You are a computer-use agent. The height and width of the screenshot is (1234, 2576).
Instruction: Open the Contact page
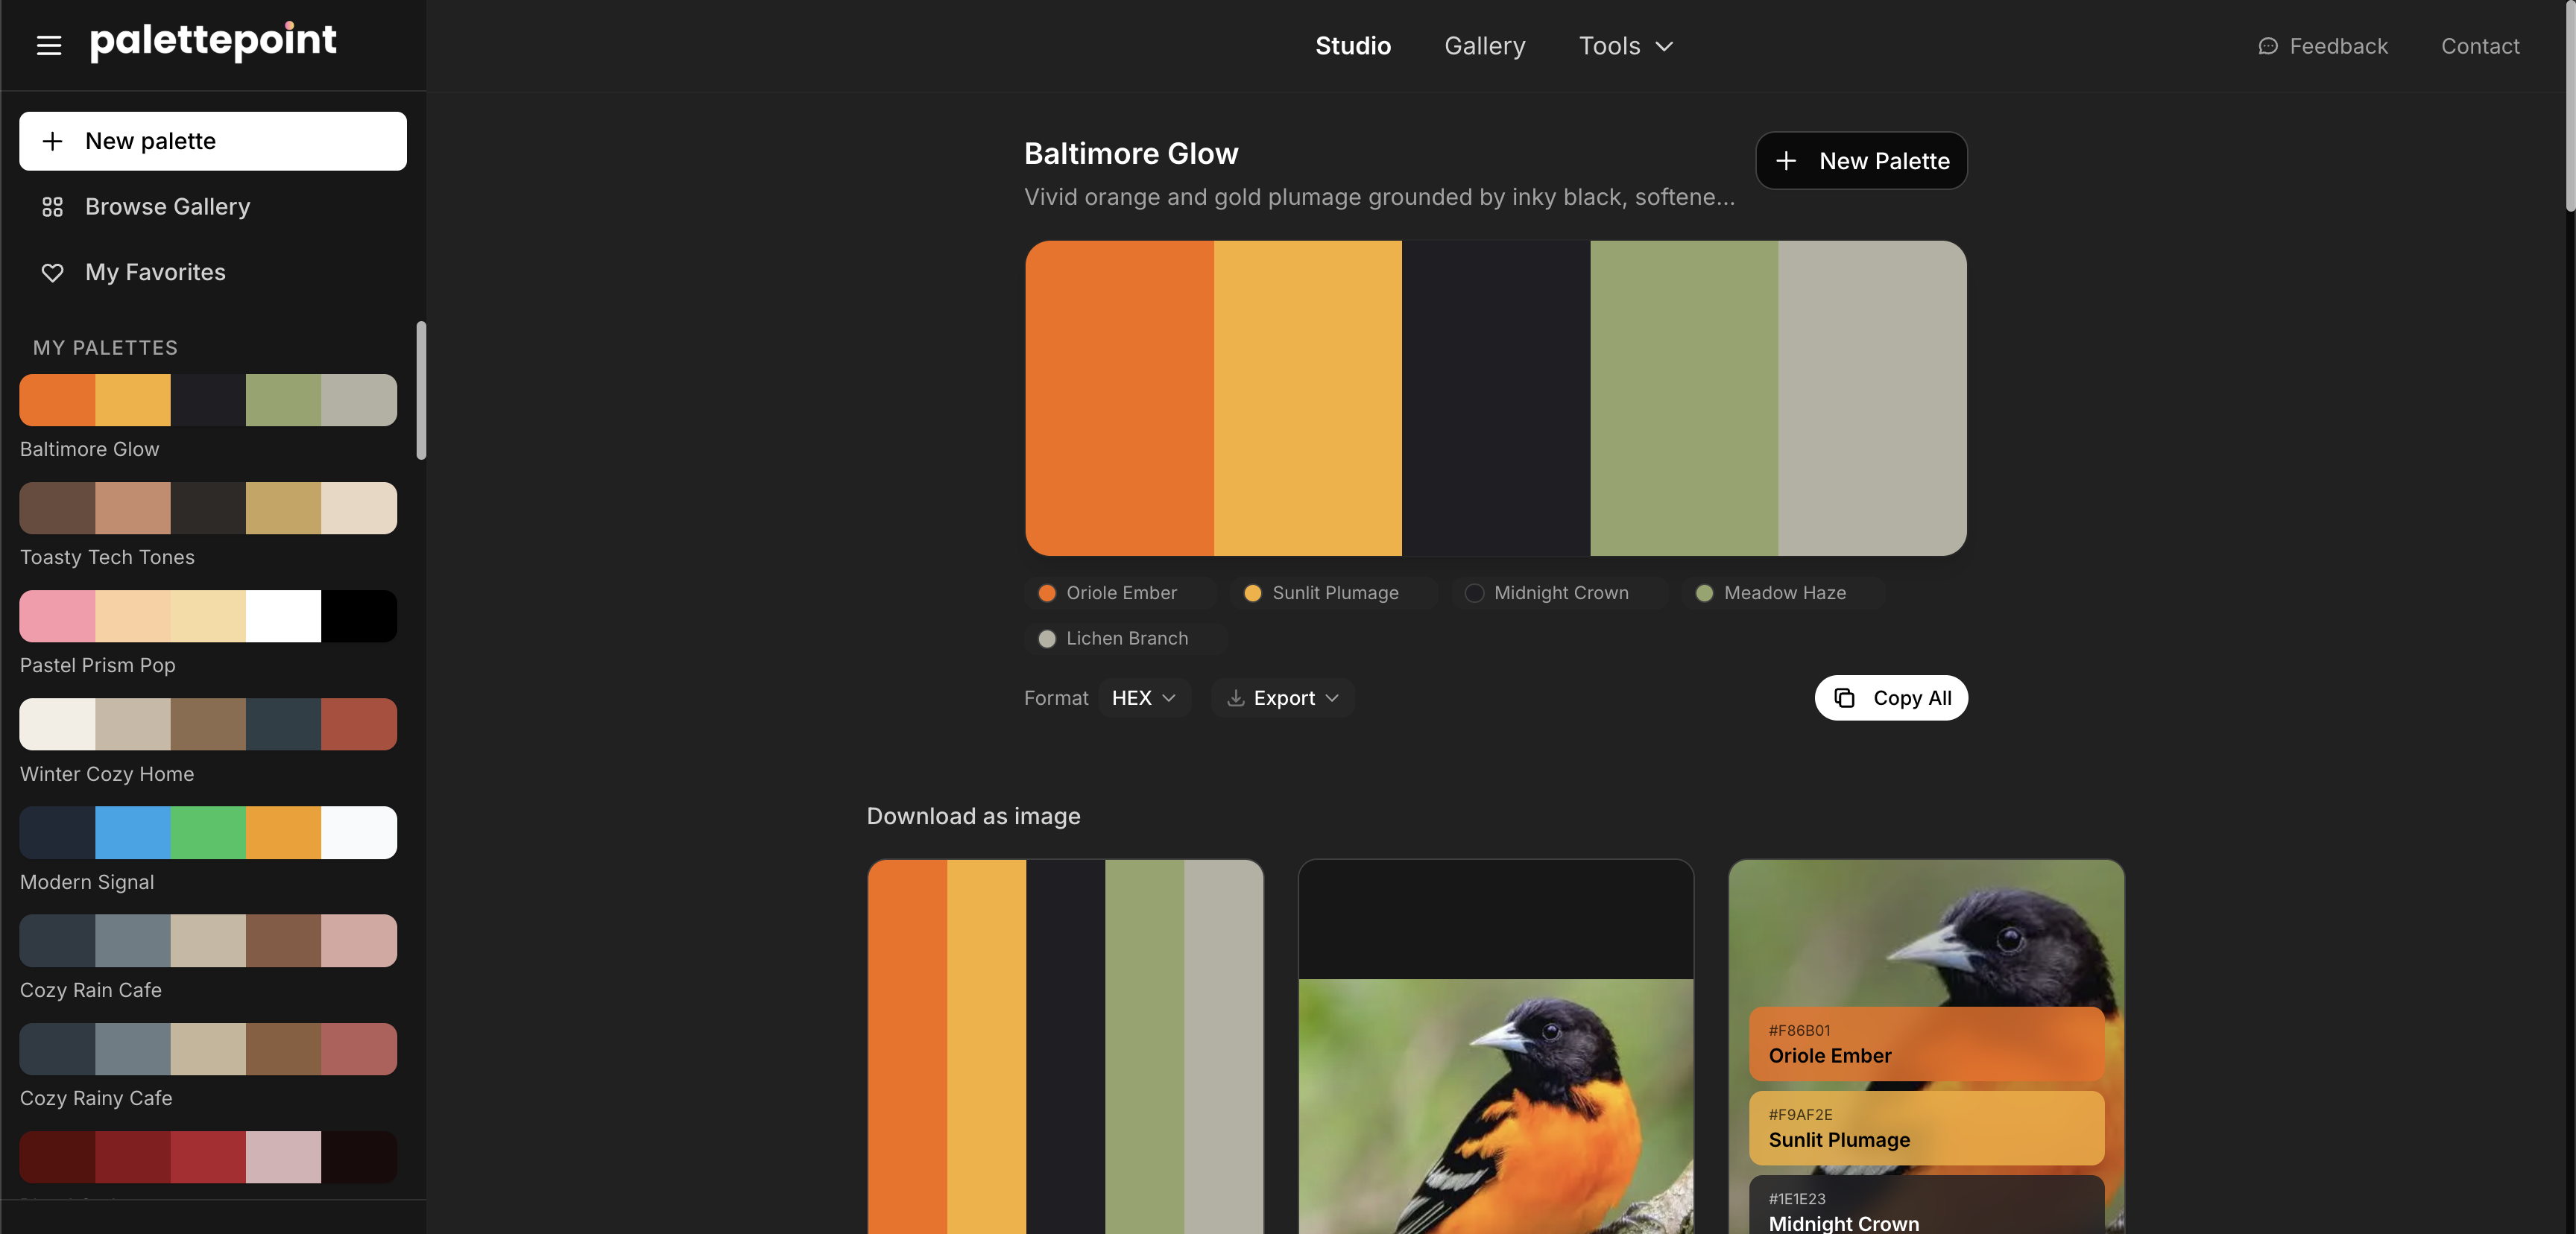pos(2480,46)
